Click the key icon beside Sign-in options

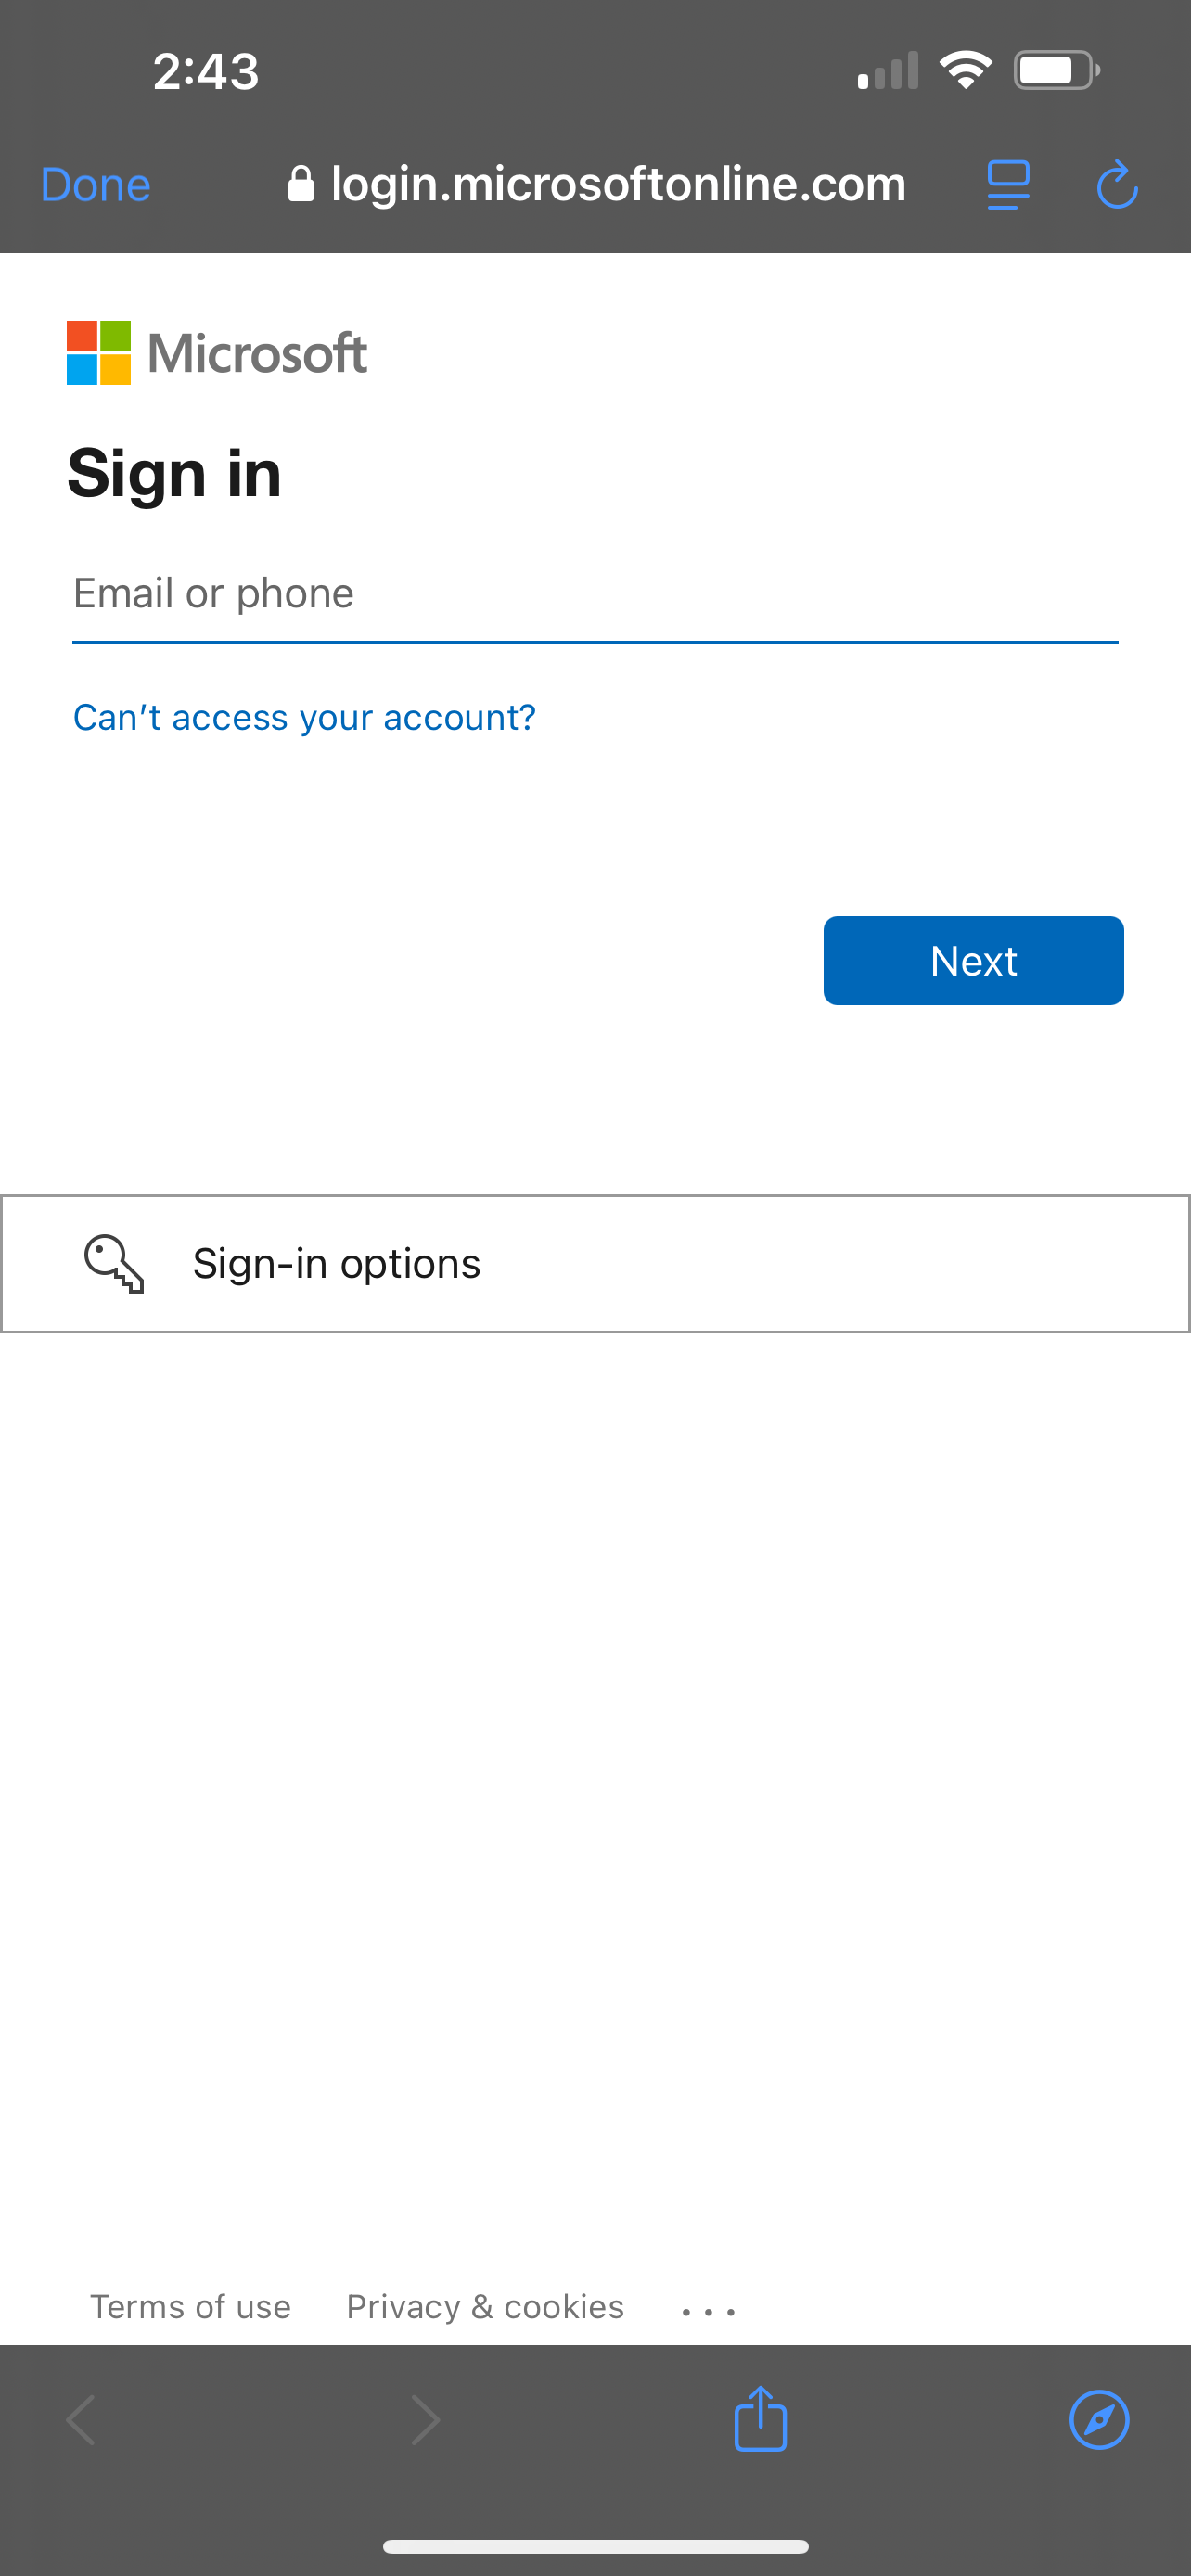(x=114, y=1264)
